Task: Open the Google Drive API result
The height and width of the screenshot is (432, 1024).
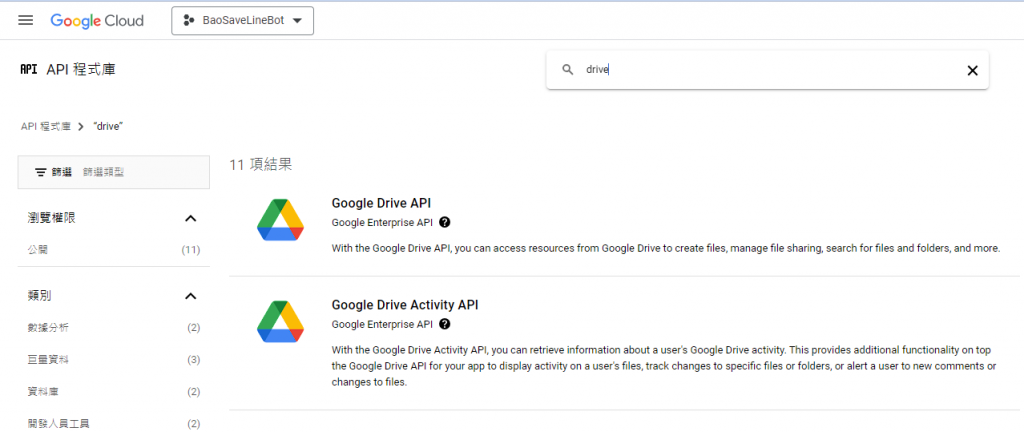Action: [x=381, y=203]
